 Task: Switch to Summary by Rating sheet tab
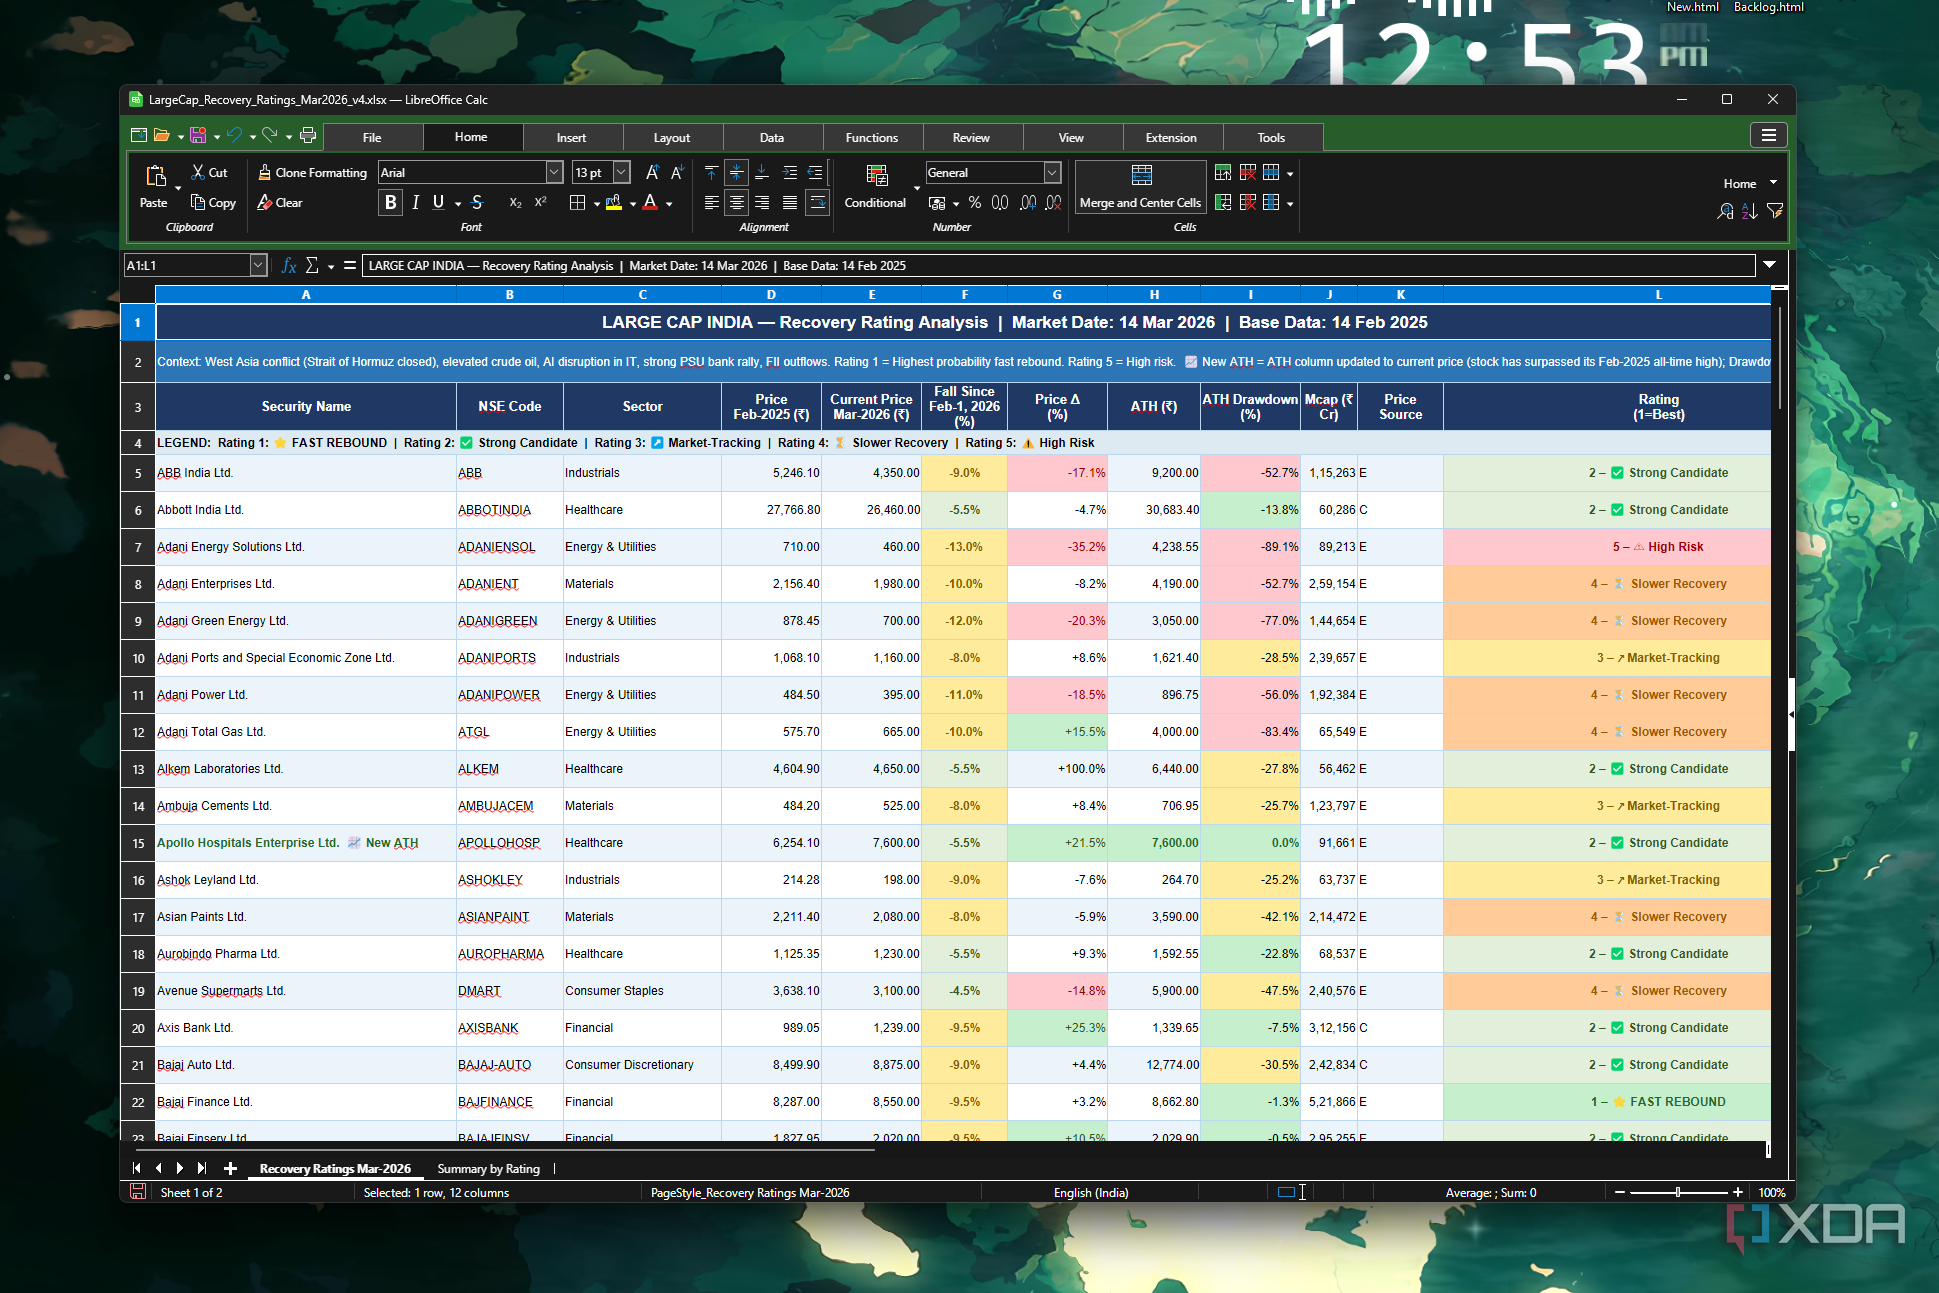coord(488,1168)
